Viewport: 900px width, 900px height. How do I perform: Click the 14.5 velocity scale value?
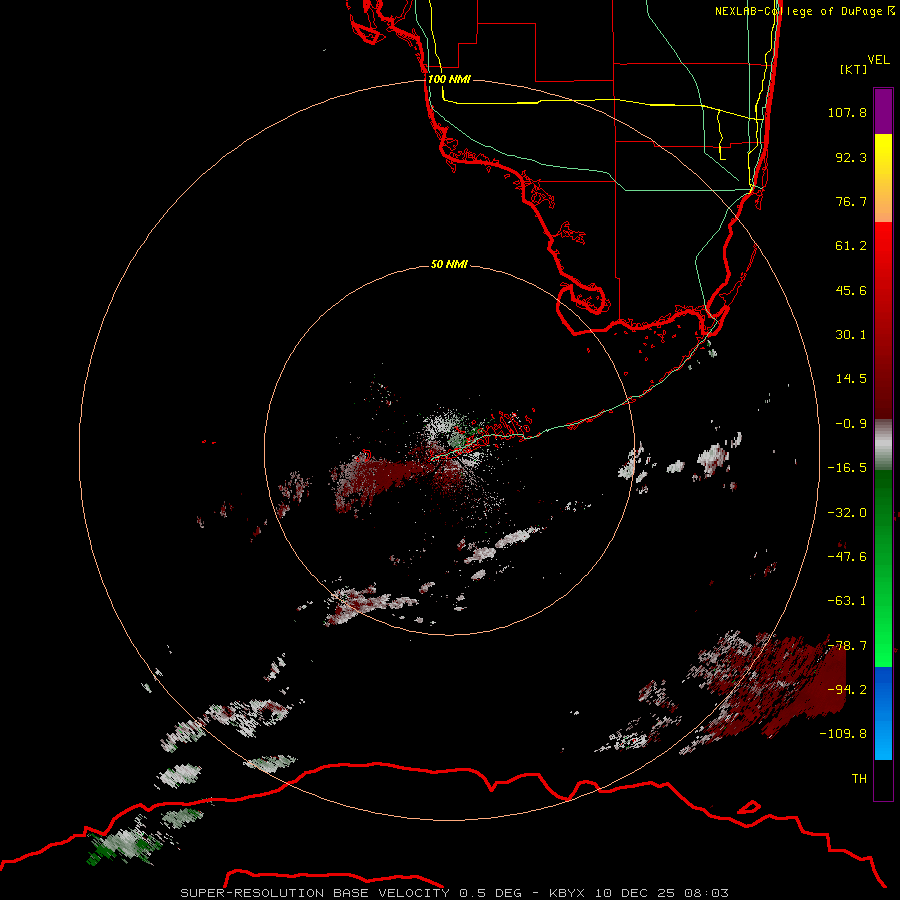[851, 379]
